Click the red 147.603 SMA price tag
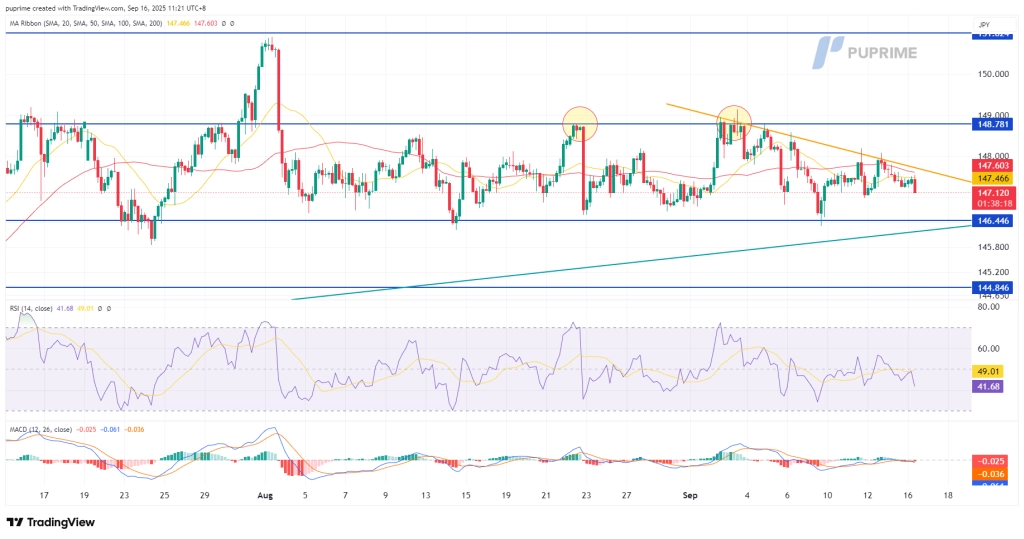Screen dimensions: 1024x539 coord(995,164)
